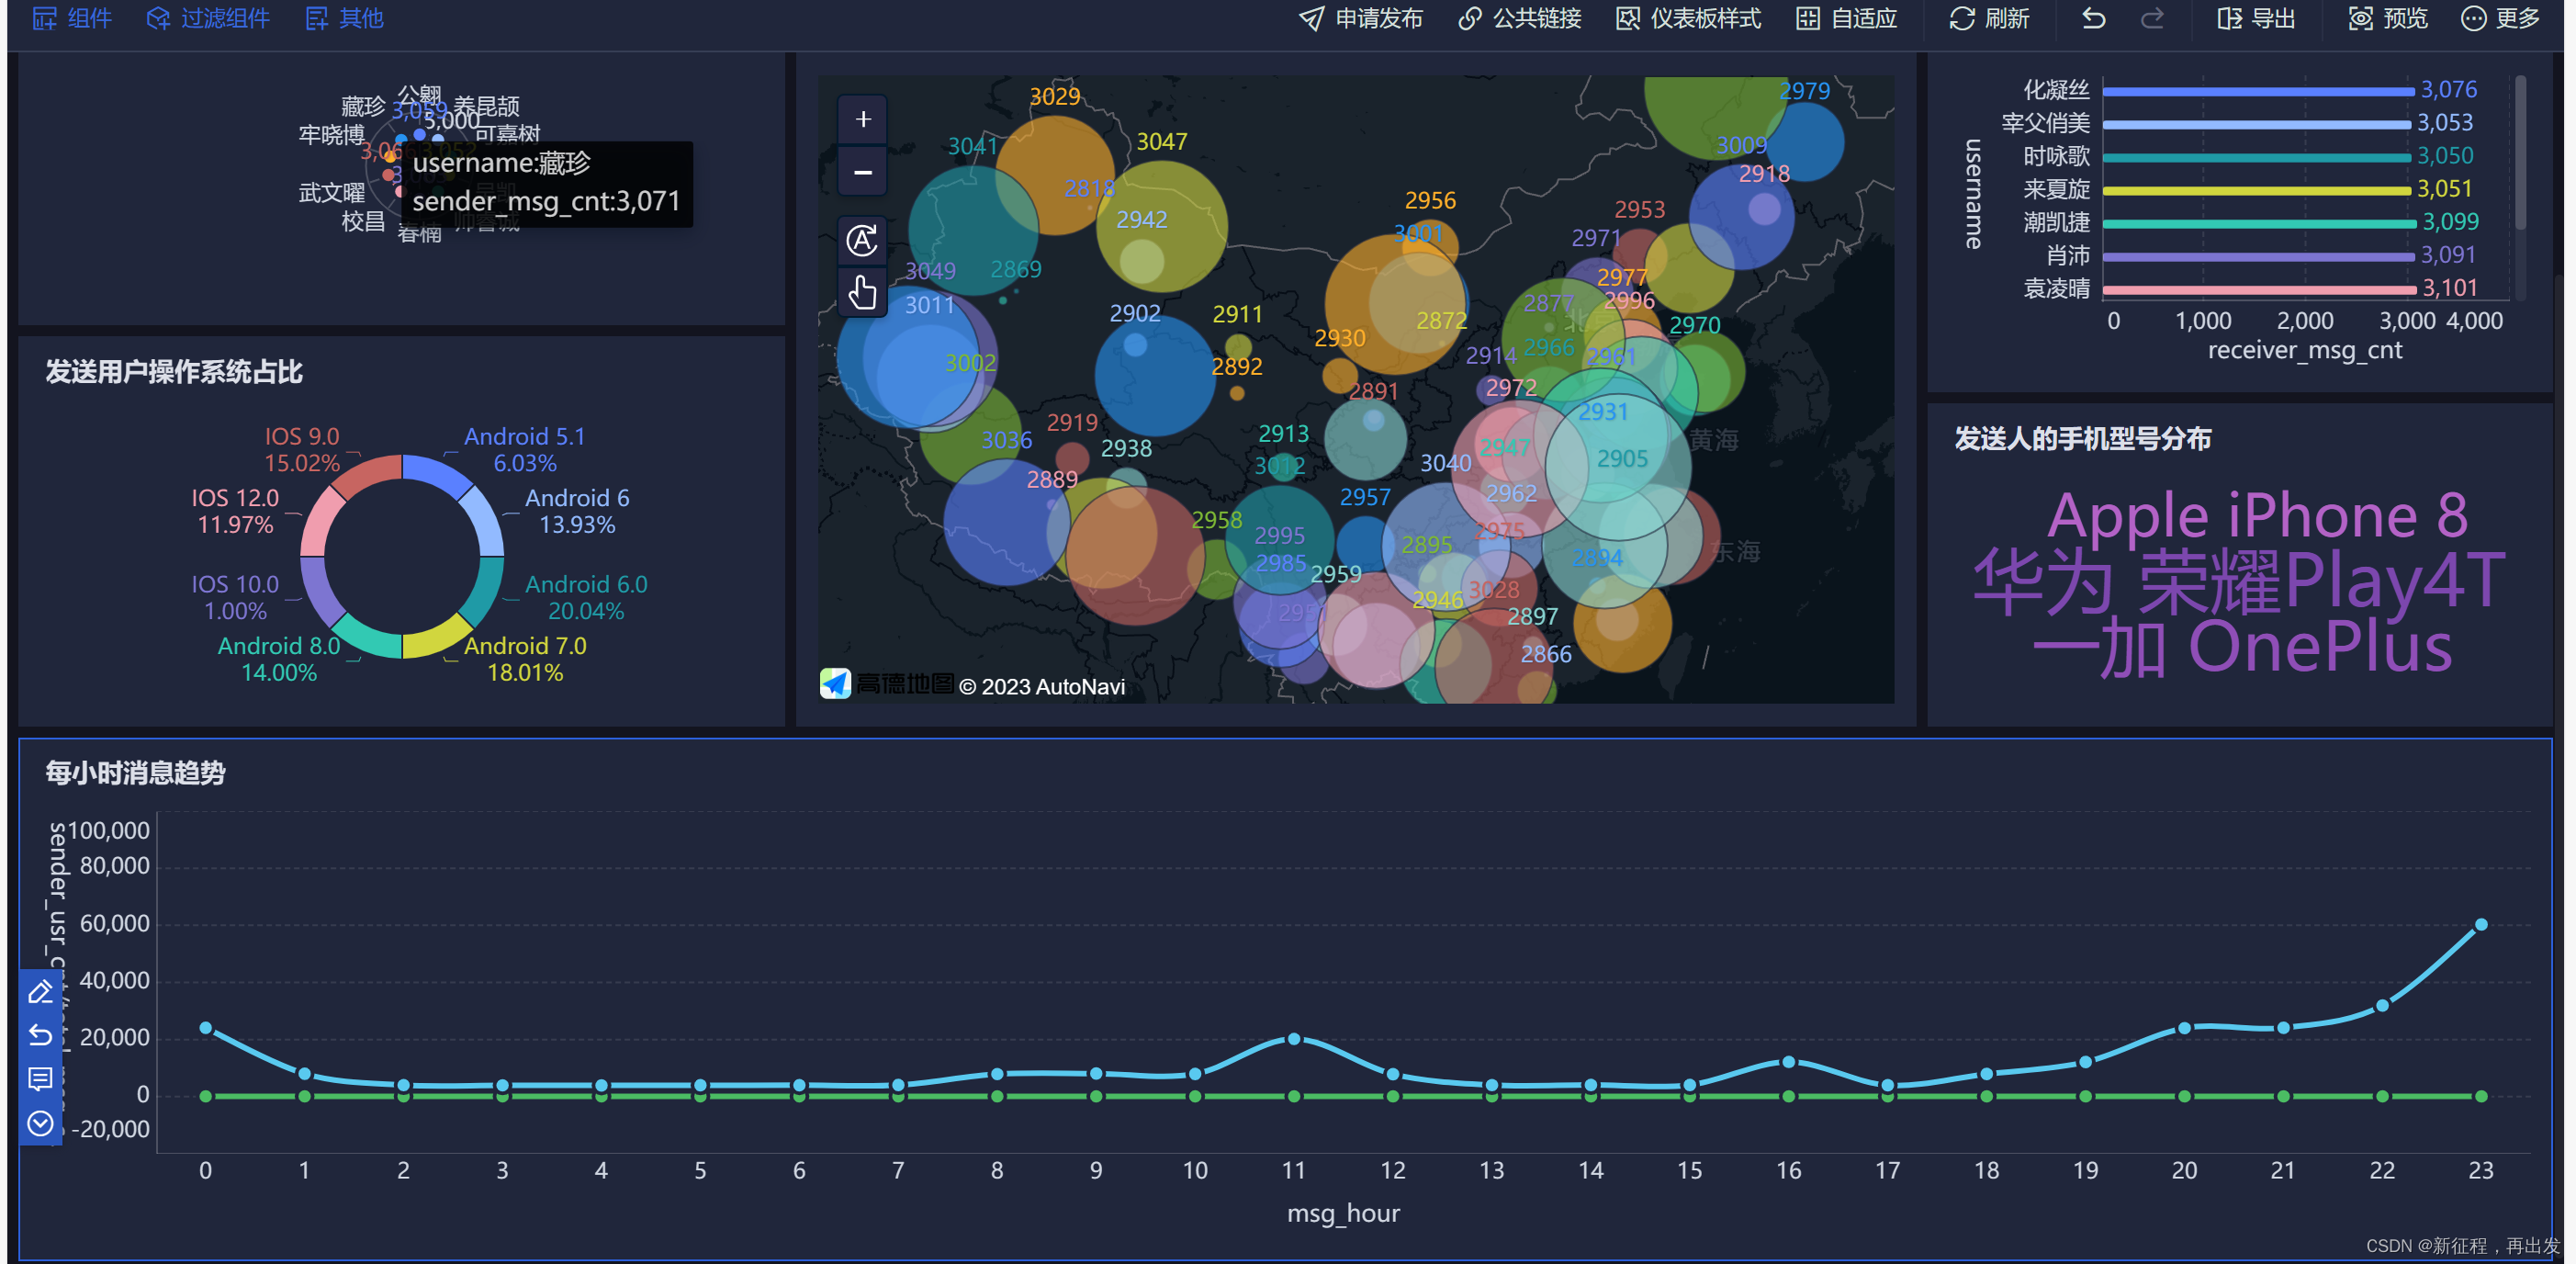Zoom in the map with plus button
This screenshot has height=1264, width=2576.
(863, 120)
